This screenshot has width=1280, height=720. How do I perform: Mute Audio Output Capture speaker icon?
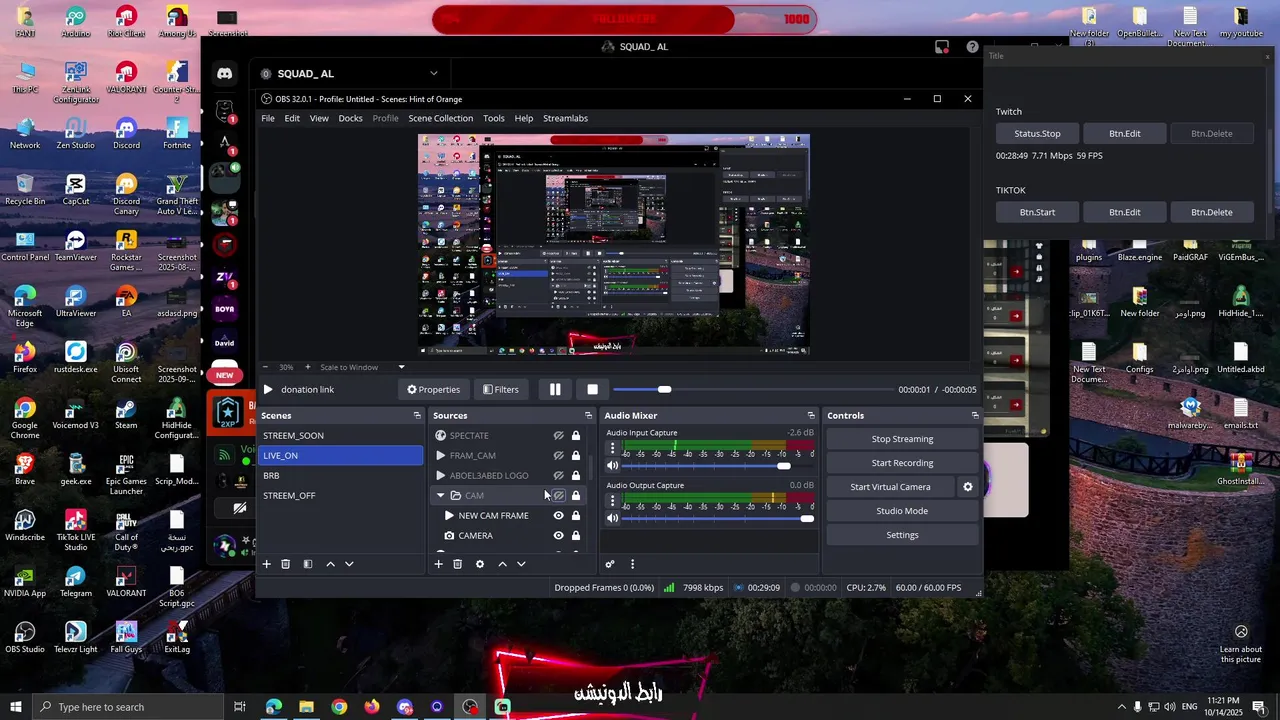(613, 518)
